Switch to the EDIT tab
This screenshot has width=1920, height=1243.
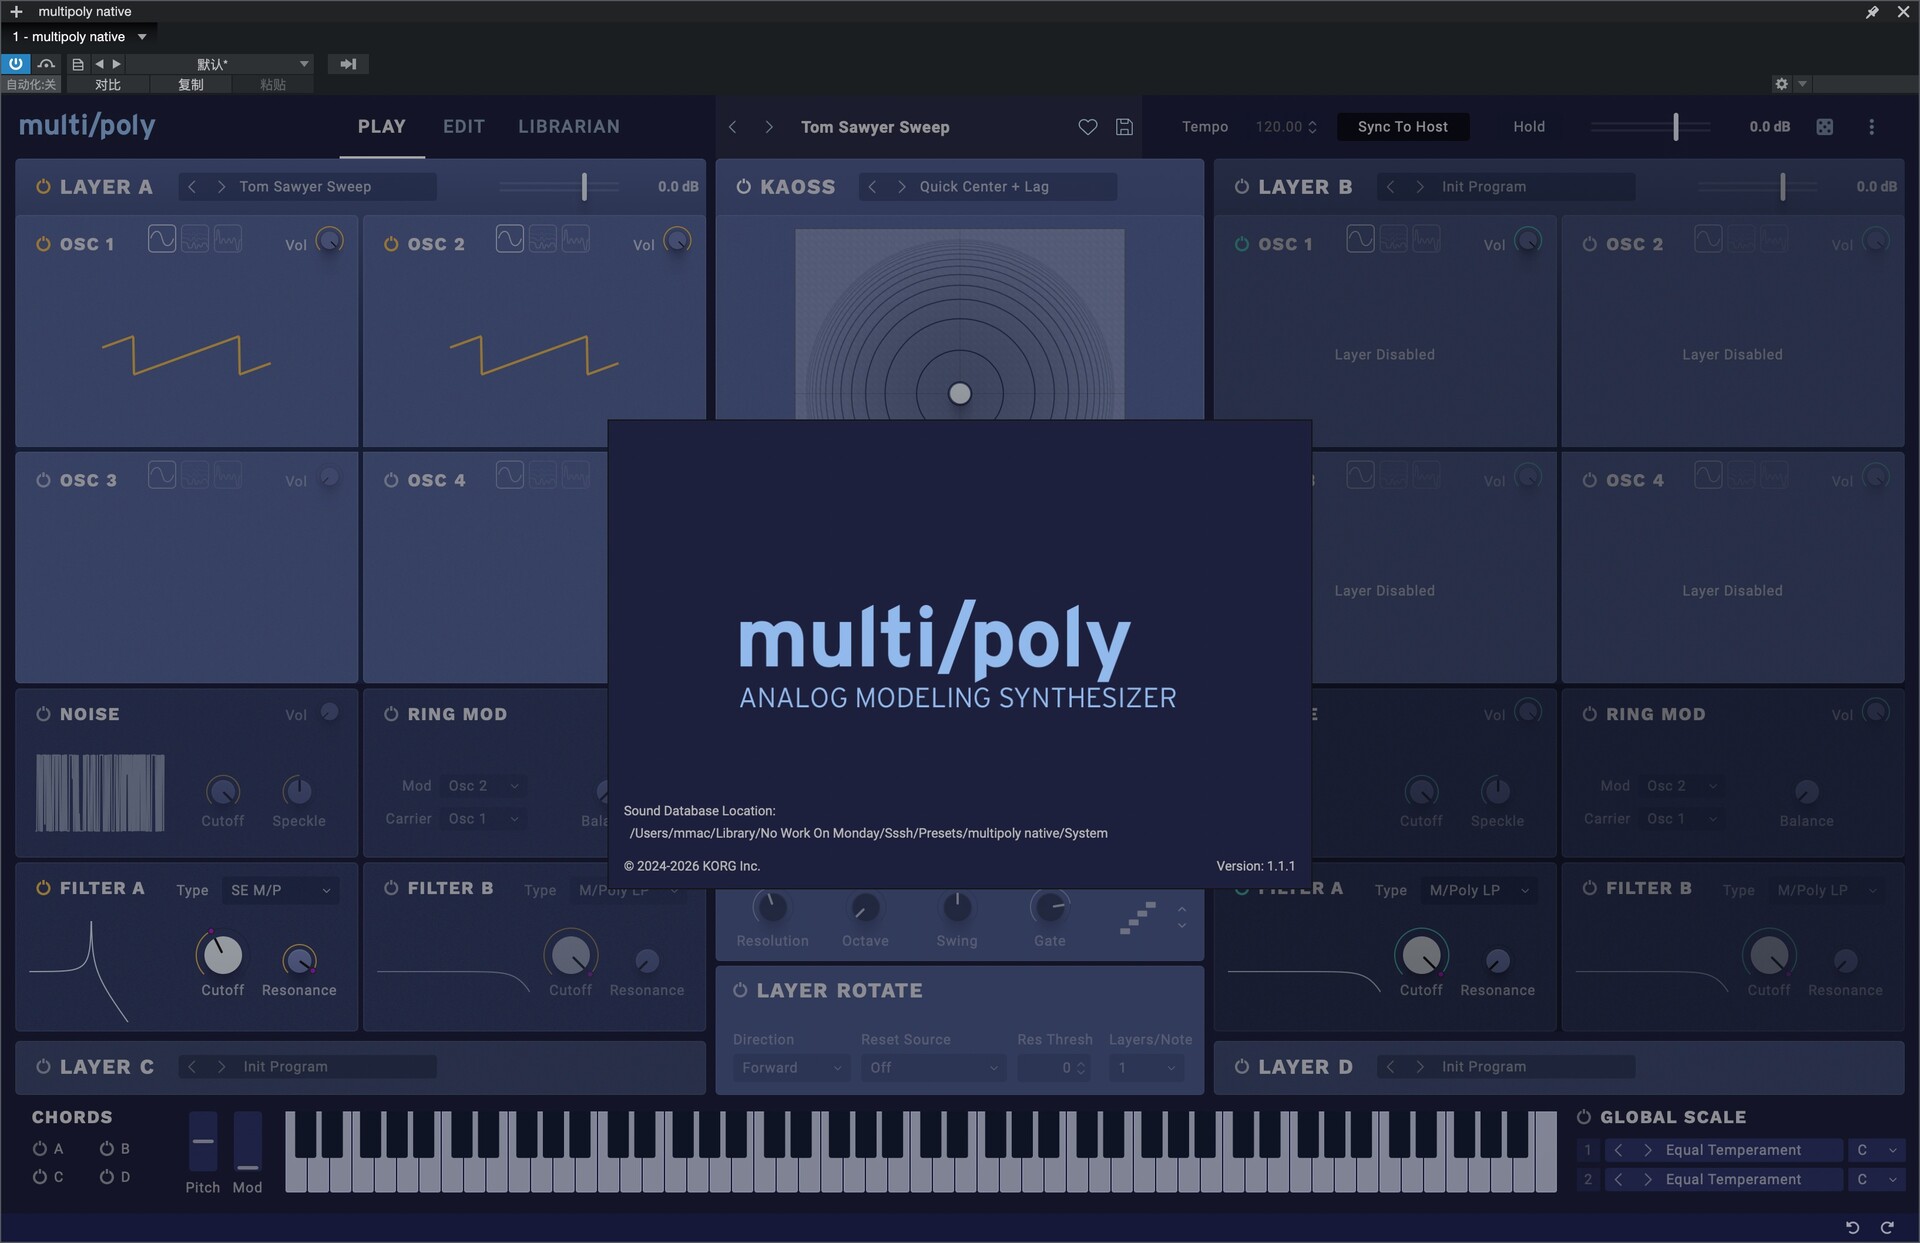pyautogui.click(x=463, y=127)
